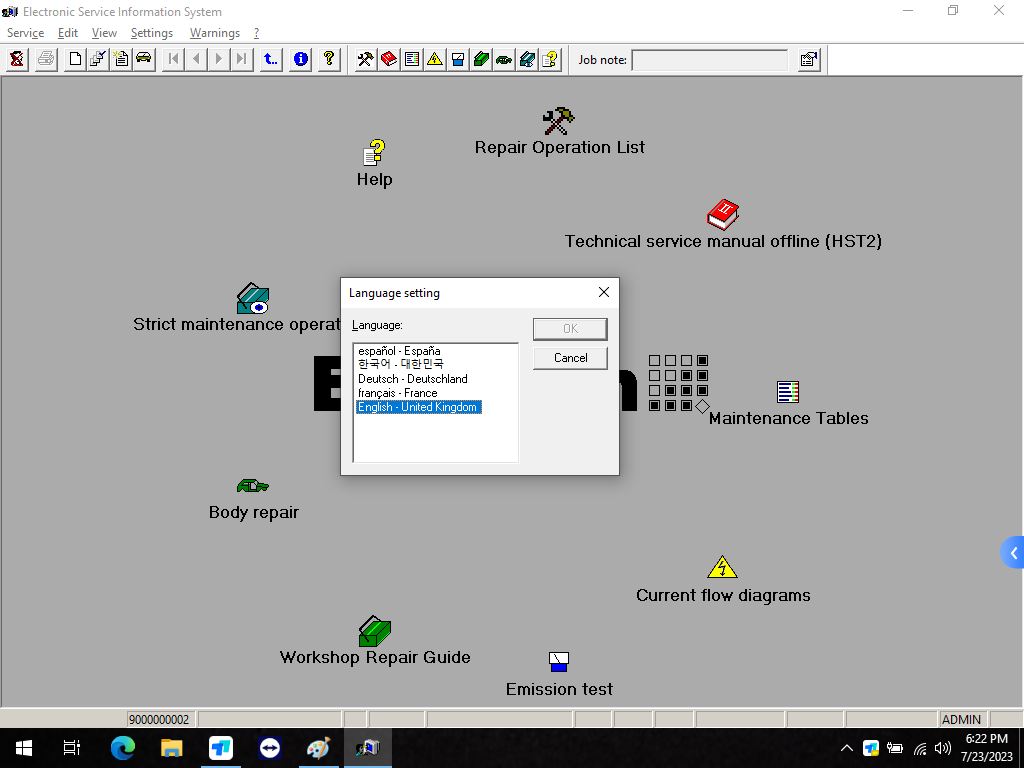This screenshot has height=768, width=1024.
Task: Click the blue info toolbar button
Action: coord(300,59)
